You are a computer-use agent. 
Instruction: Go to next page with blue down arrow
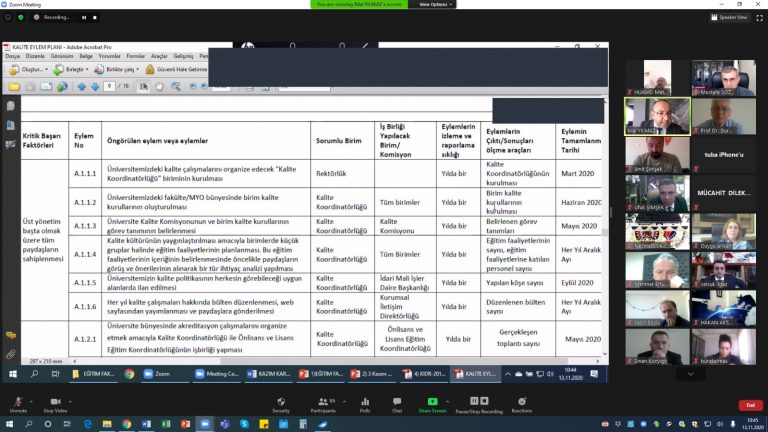[95, 87]
